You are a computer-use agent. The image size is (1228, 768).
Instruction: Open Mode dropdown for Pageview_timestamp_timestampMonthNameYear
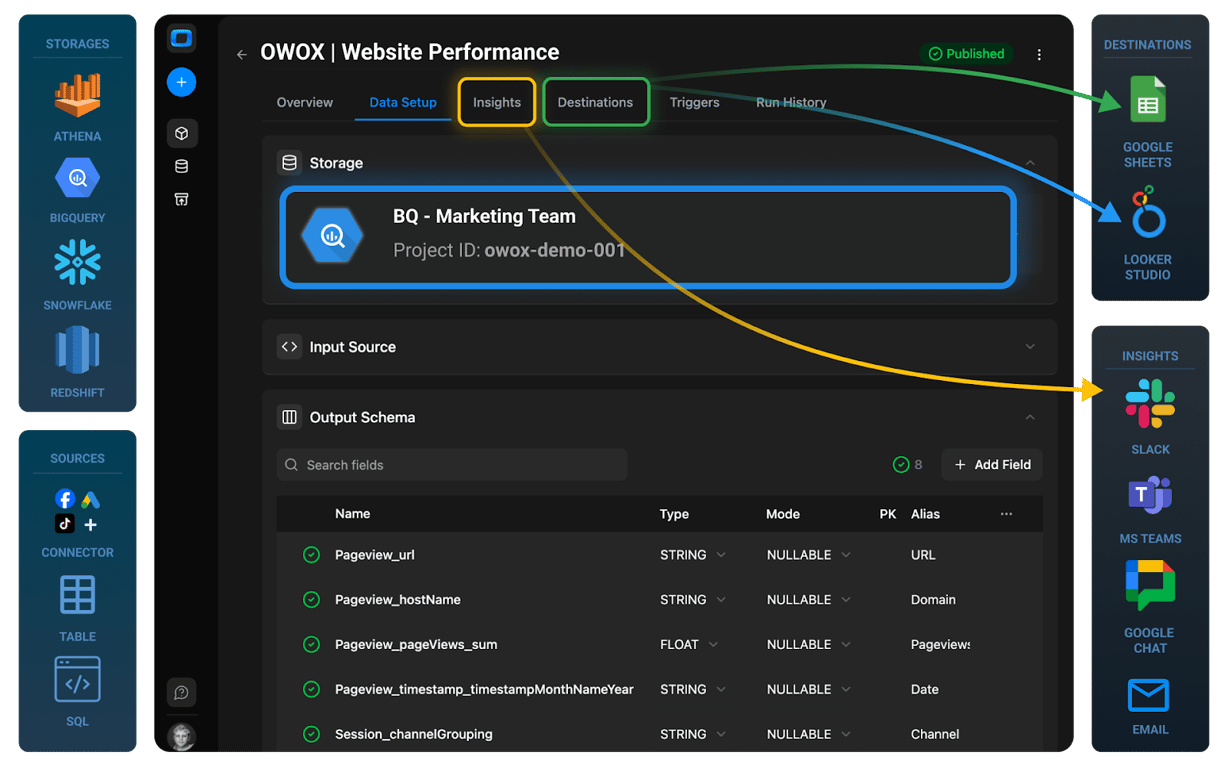(x=808, y=689)
